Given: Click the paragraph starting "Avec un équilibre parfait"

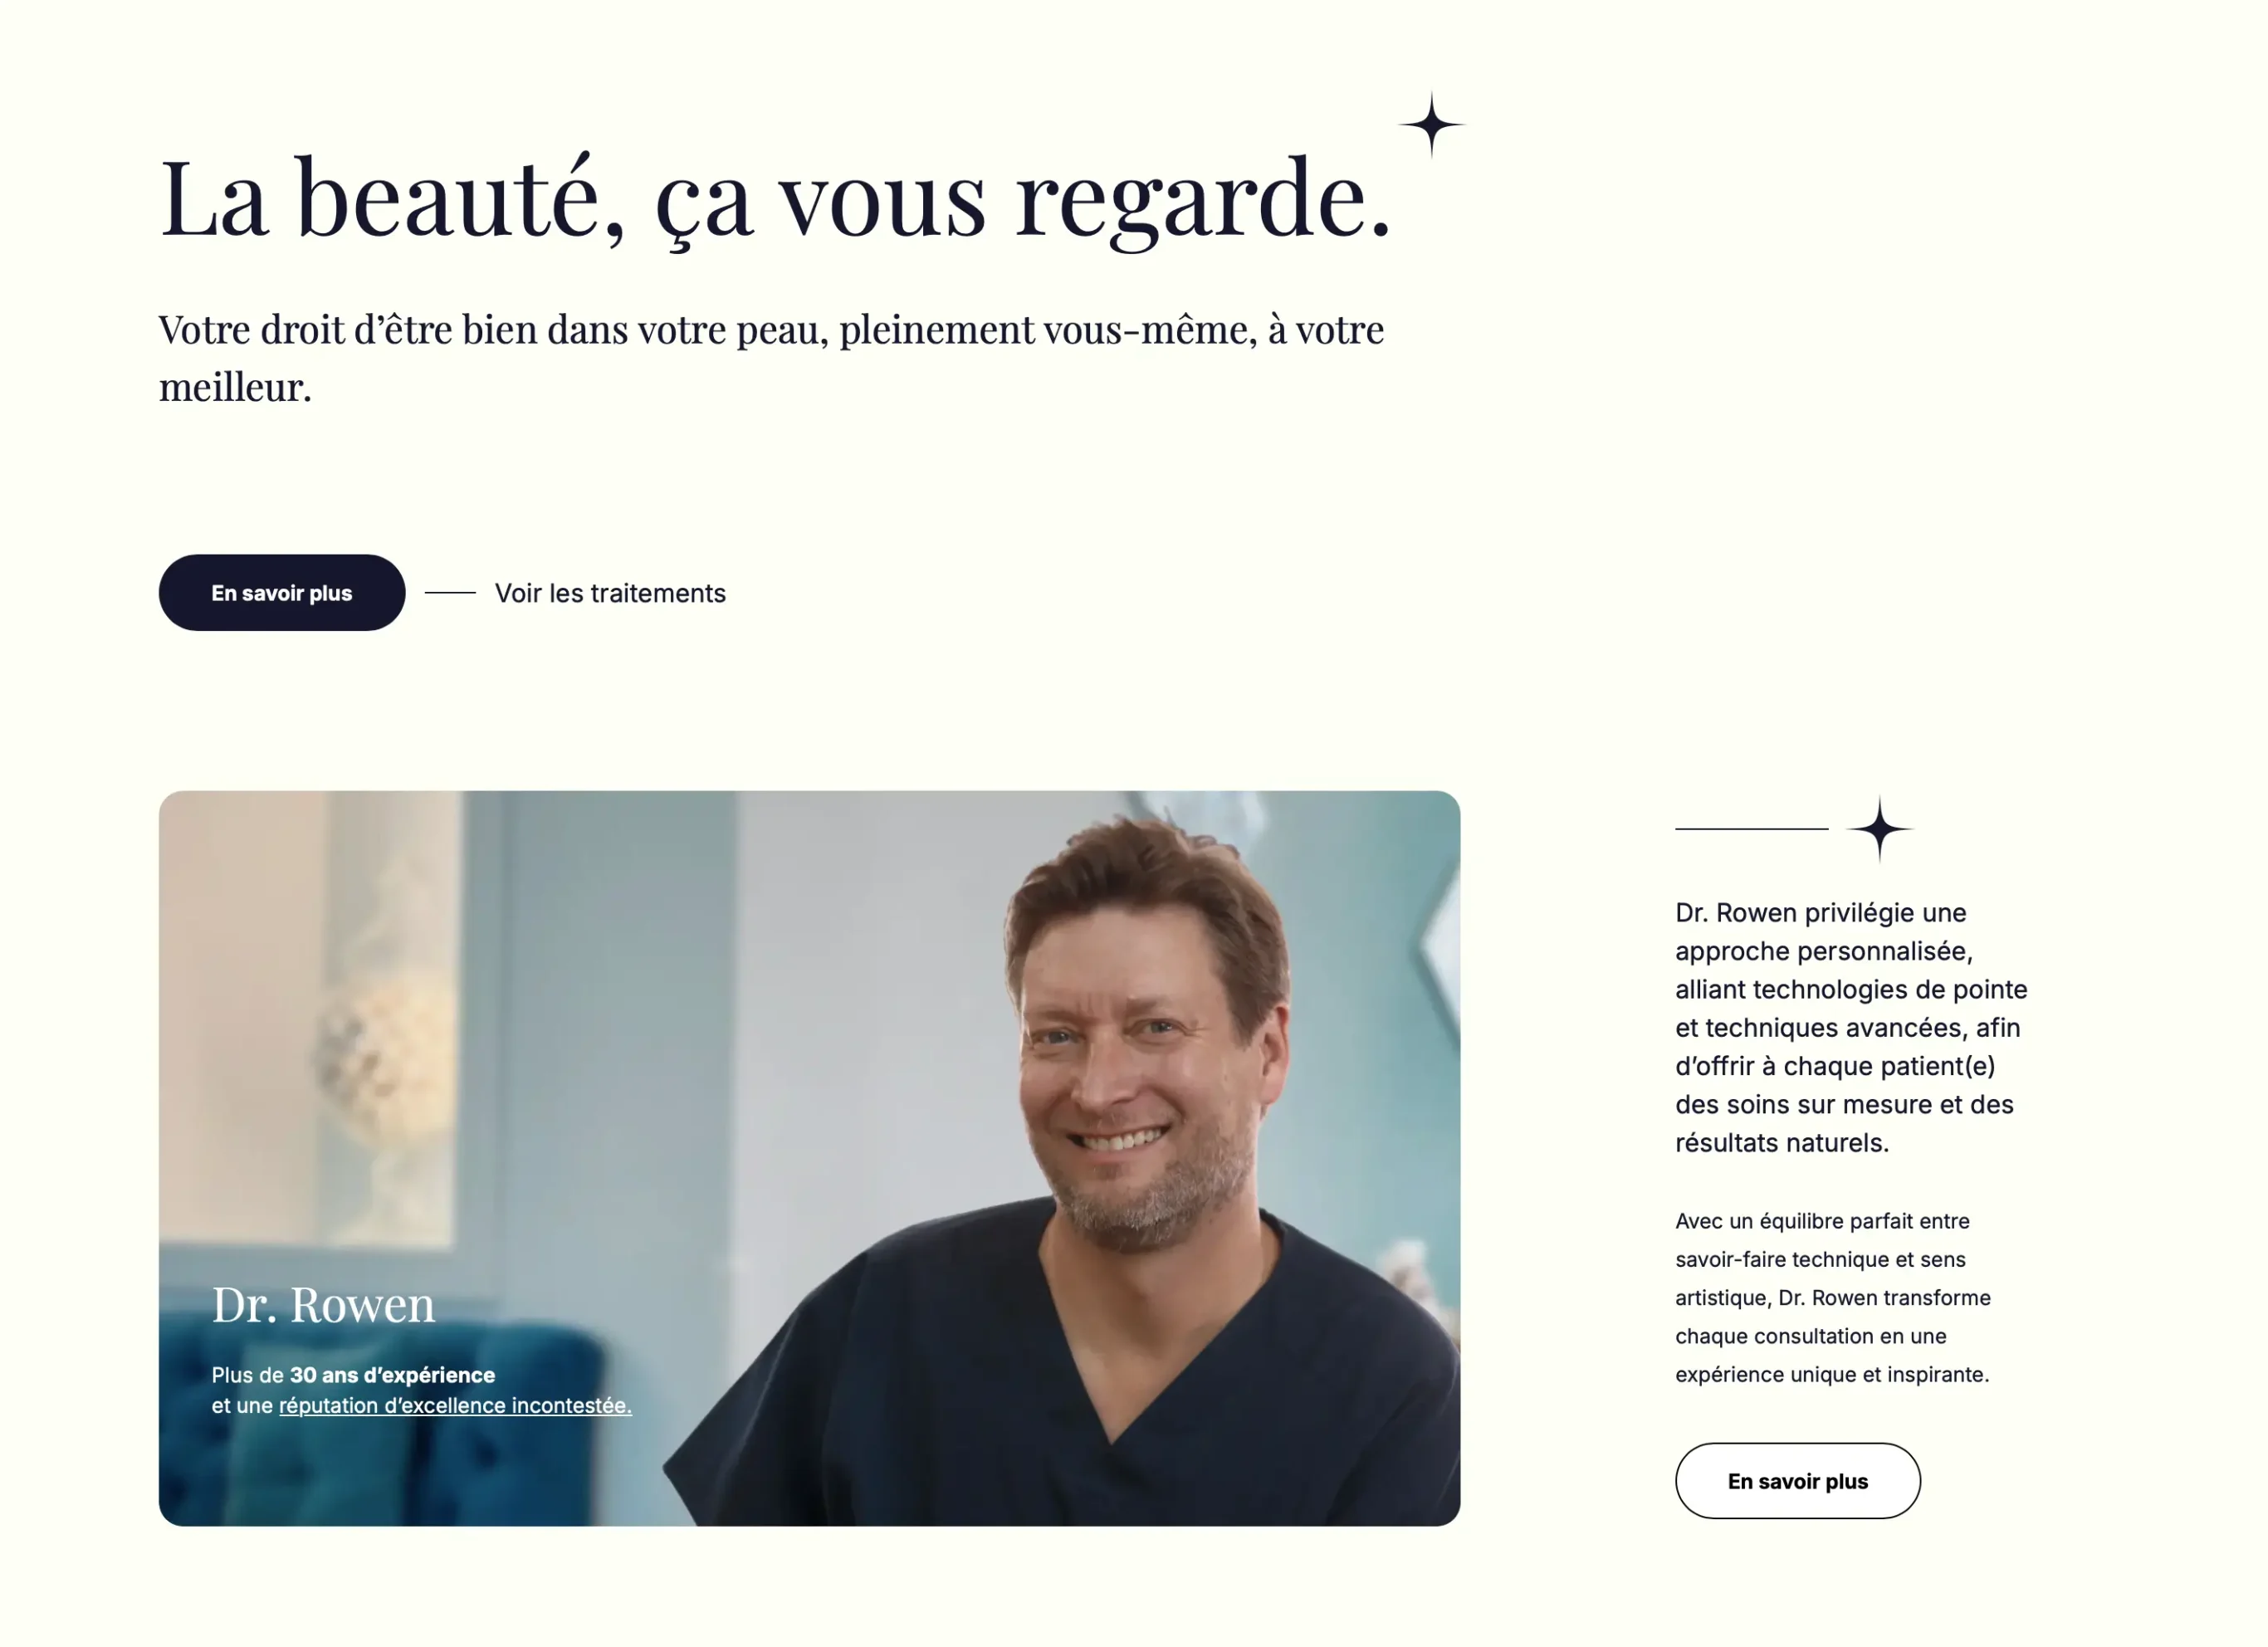Looking at the screenshot, I should click(1833, 1297).
